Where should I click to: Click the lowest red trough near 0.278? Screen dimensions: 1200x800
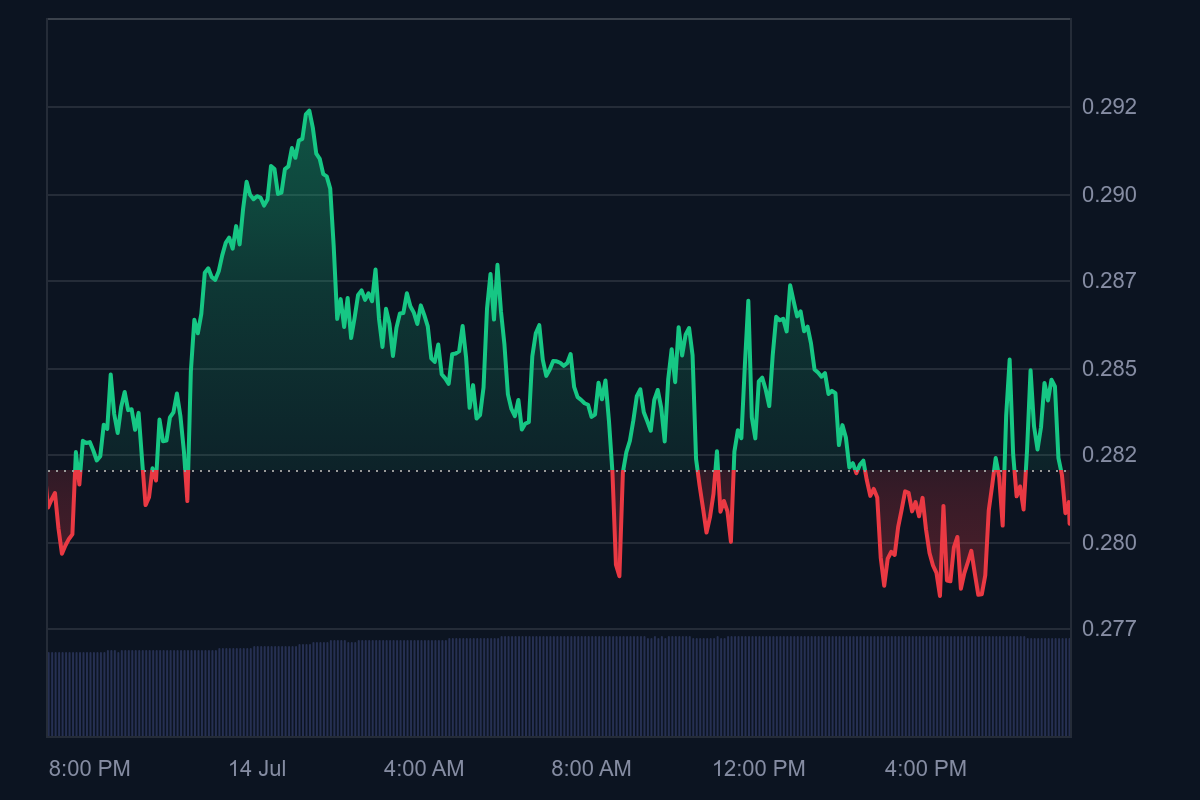point(939,595)
